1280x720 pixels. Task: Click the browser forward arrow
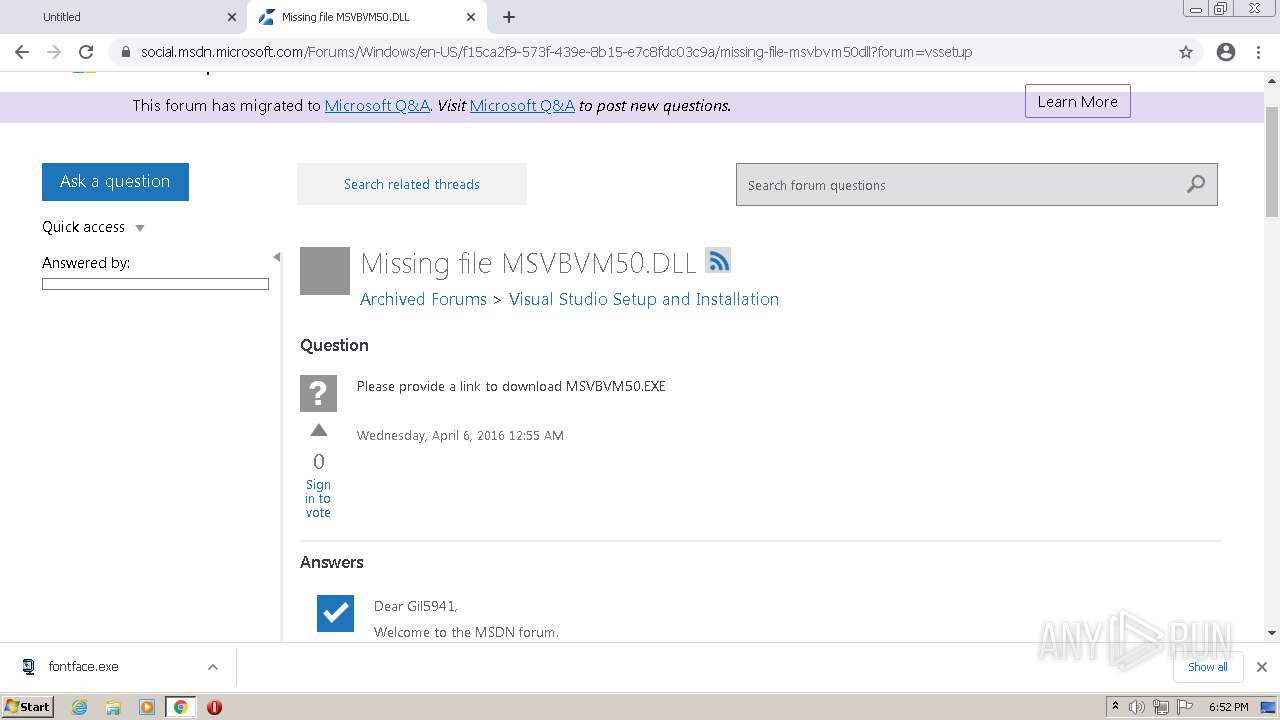tap(54, 52)
